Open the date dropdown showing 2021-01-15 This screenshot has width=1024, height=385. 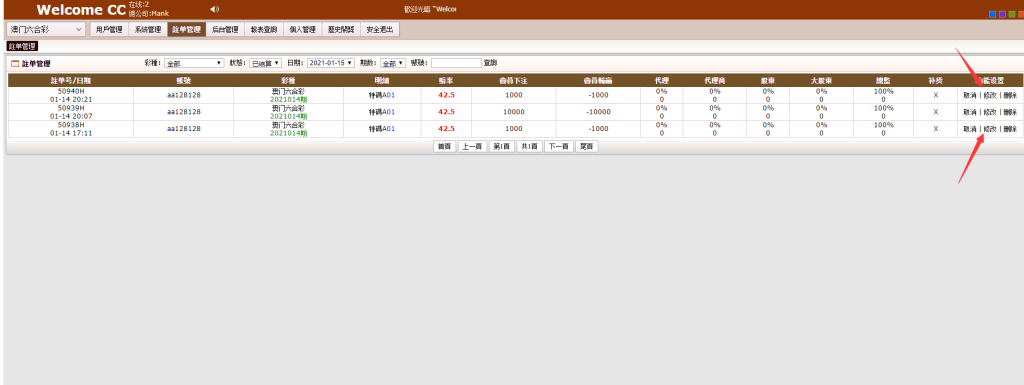pos(330,63)
